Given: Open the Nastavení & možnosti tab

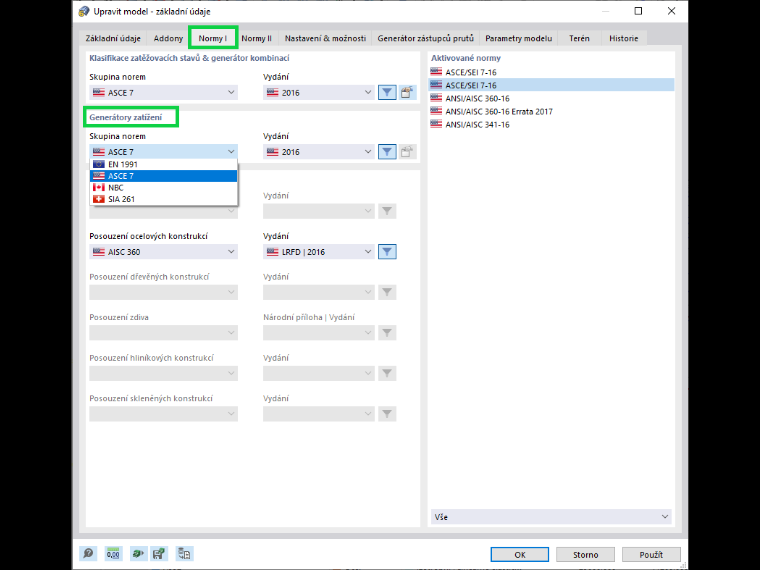Looking at the screenshot, I should pos(325,38).
